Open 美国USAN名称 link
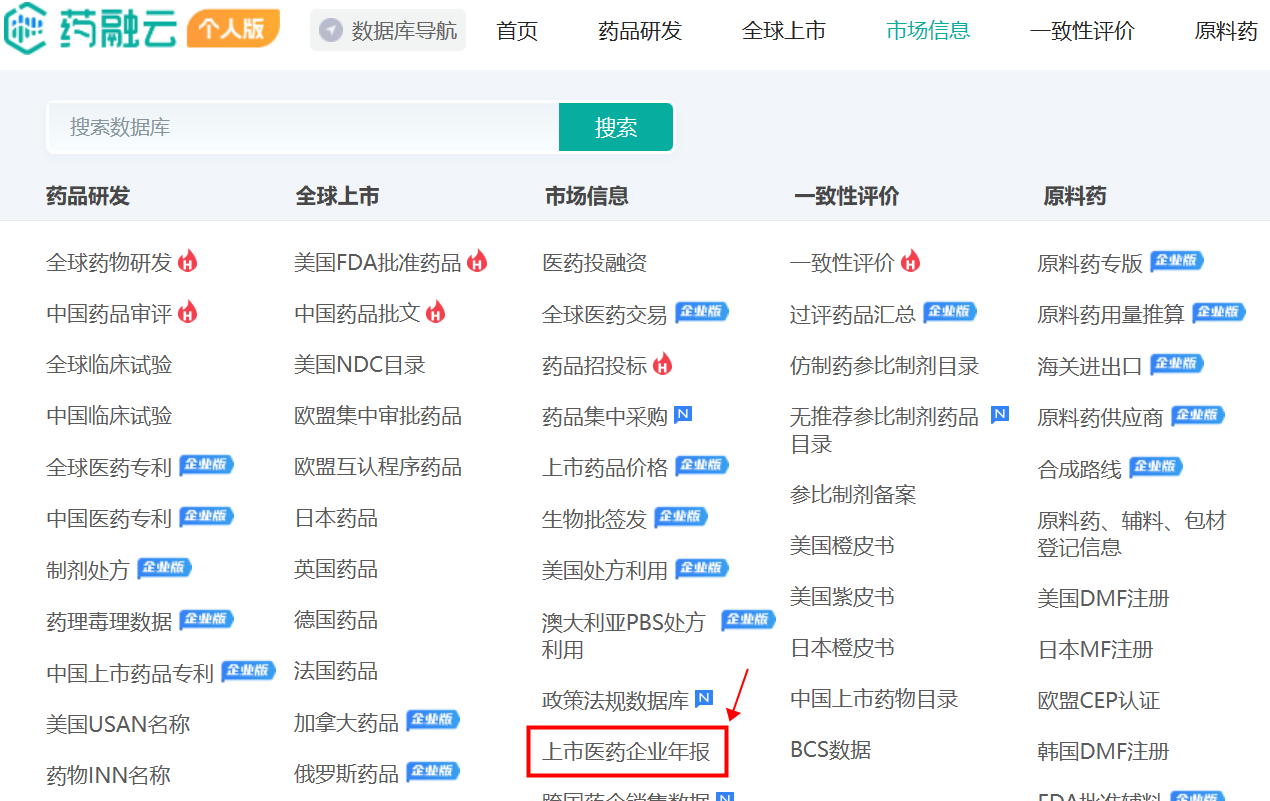This screenshot has height=801, width=1270. click(118, 724)
